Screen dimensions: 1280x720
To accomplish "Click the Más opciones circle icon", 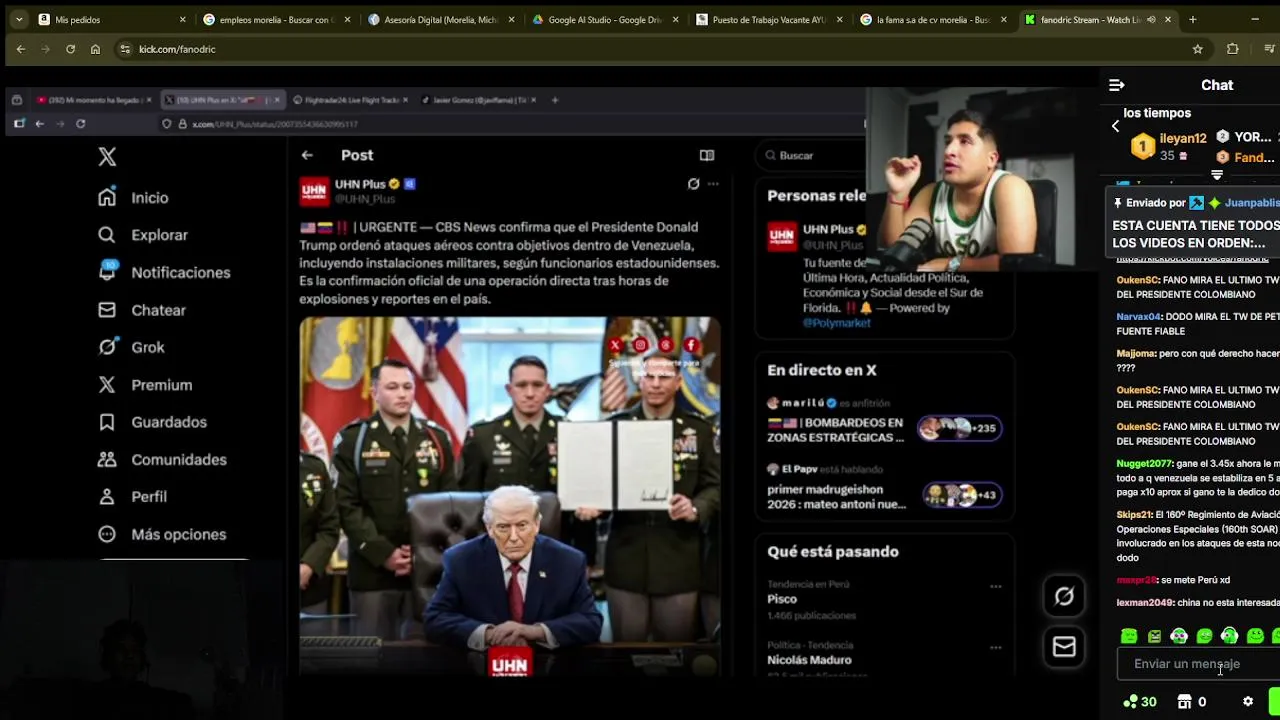I will (x=107, y=534).
